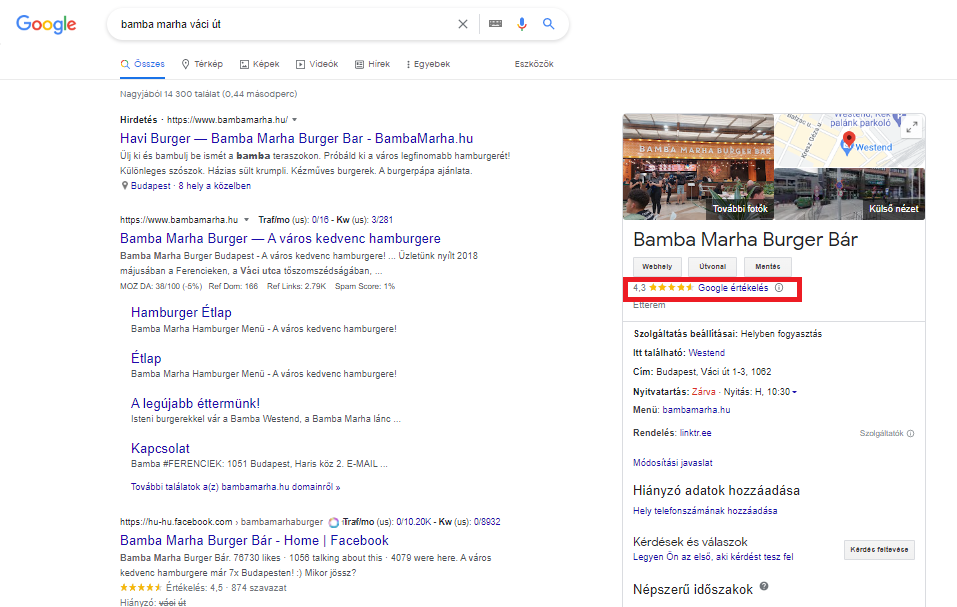Open the Térkép search tab
957x607 pixels.
pos(205,63)
